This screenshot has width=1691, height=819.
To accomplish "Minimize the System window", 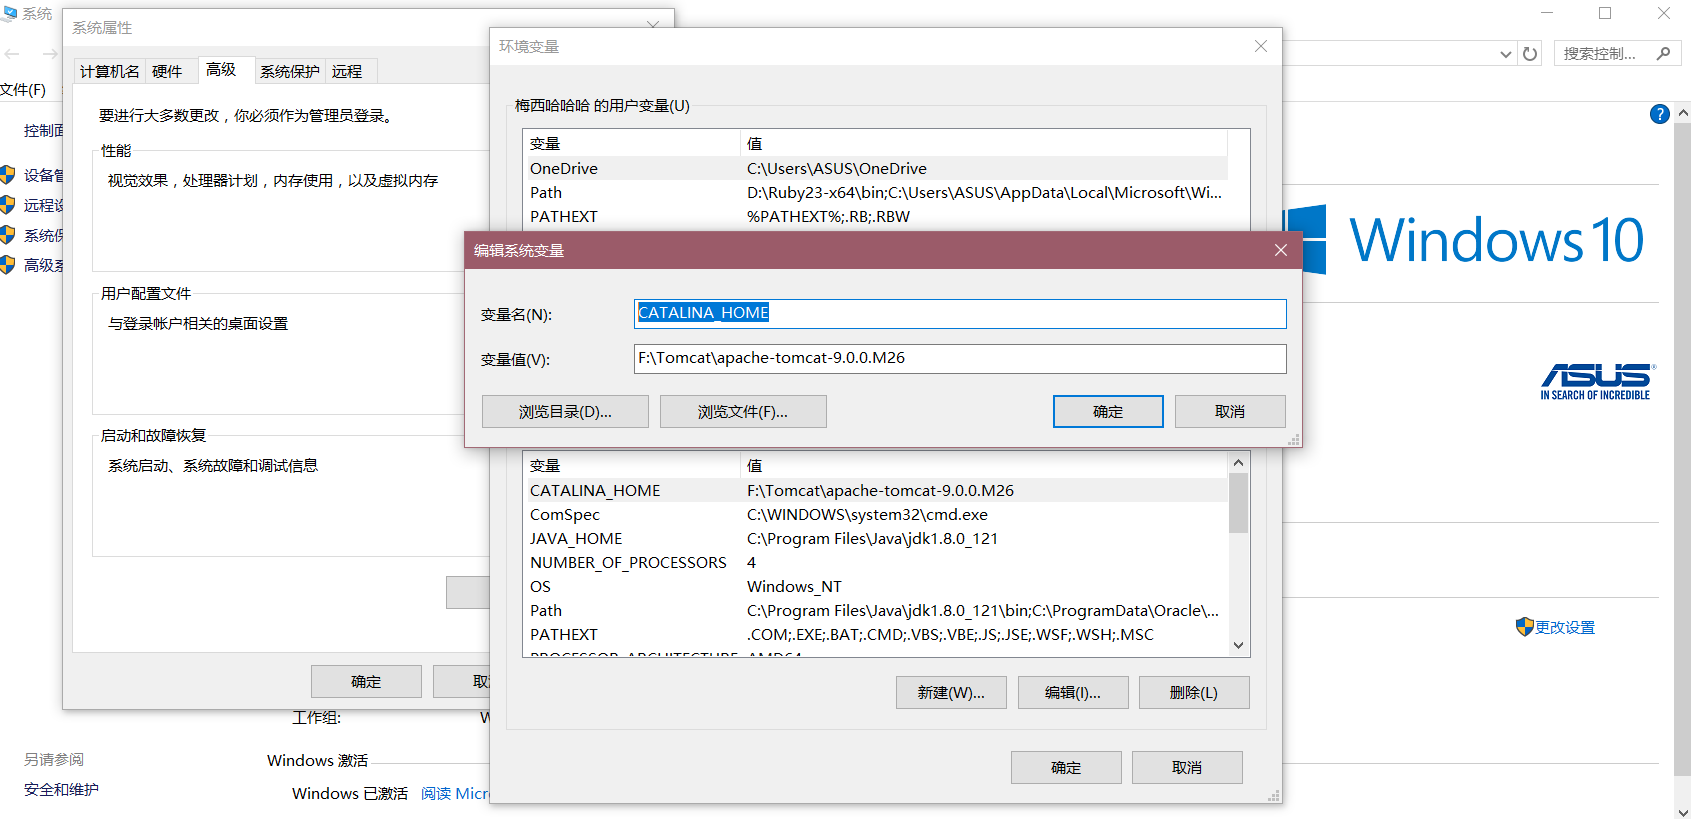I will tap(1547, 13).
